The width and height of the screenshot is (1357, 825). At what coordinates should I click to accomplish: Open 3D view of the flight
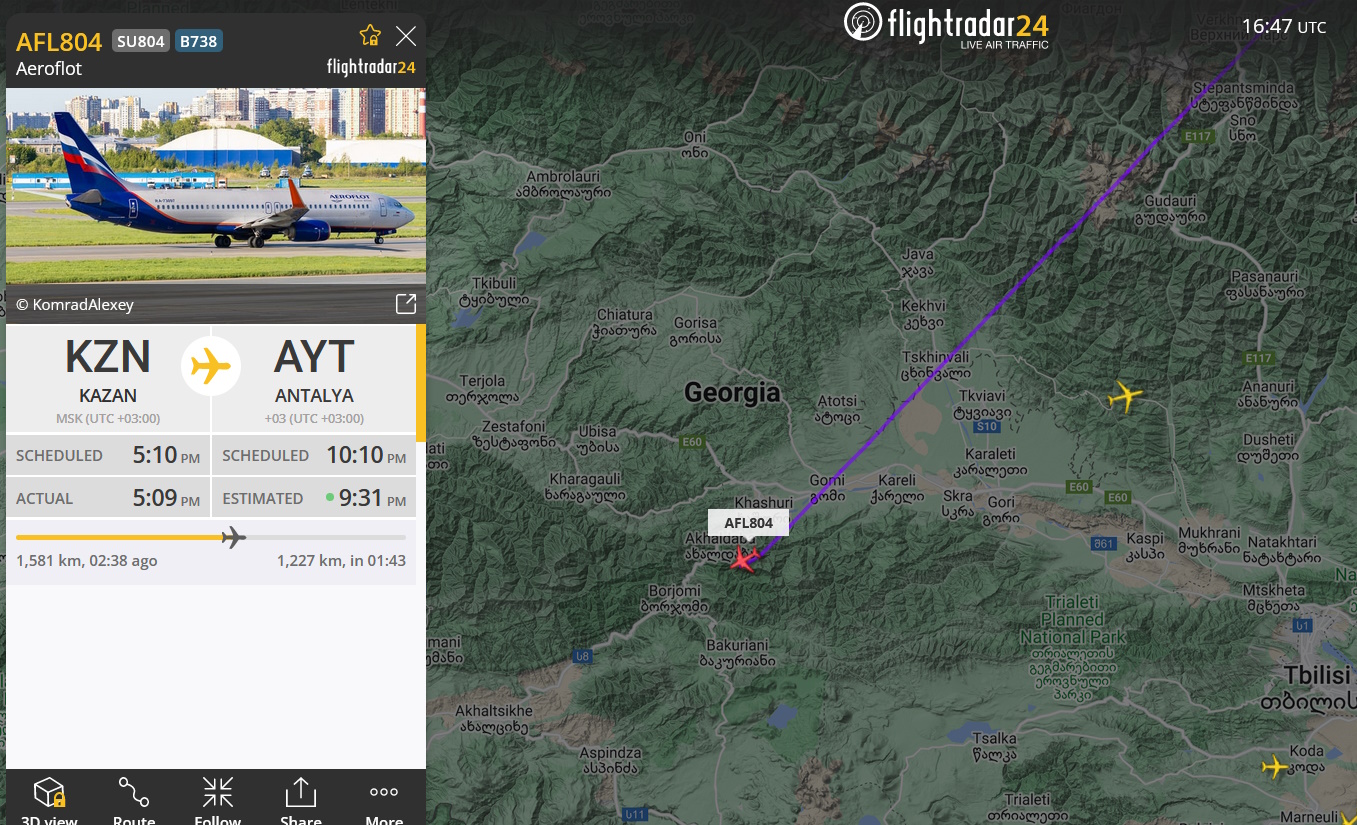point(49,799)
